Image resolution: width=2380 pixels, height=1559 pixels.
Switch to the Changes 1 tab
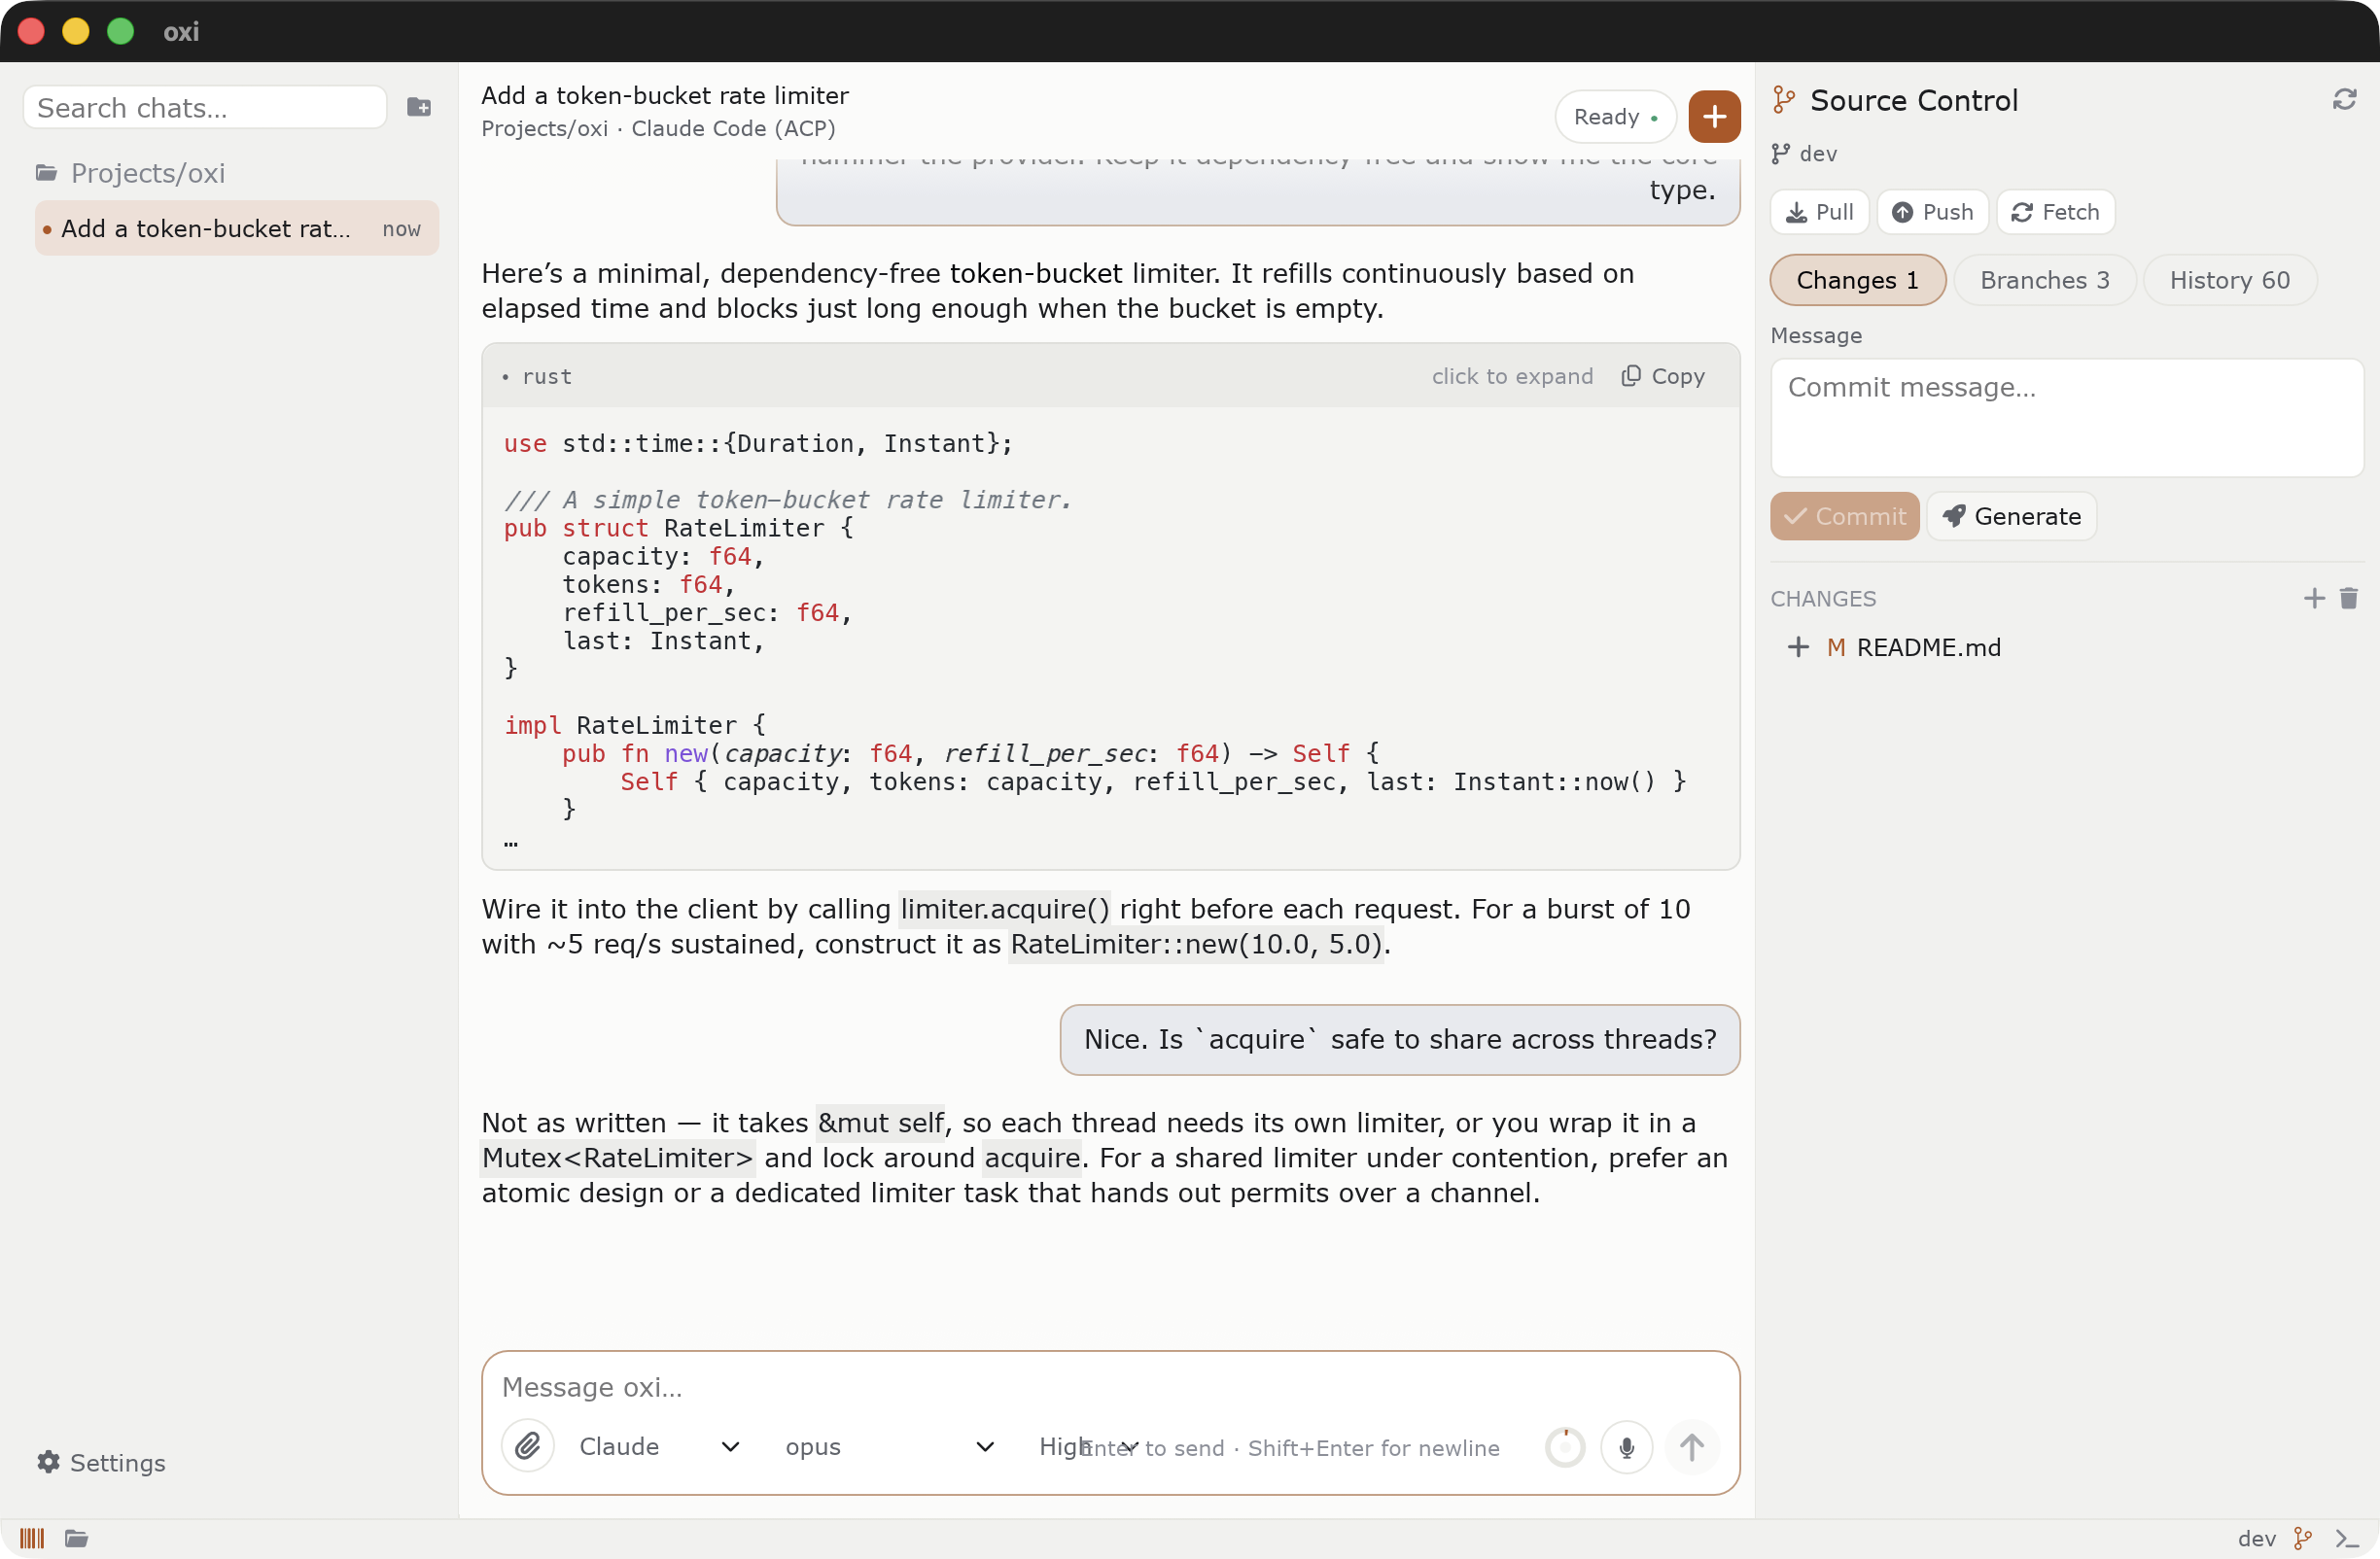1857,280
